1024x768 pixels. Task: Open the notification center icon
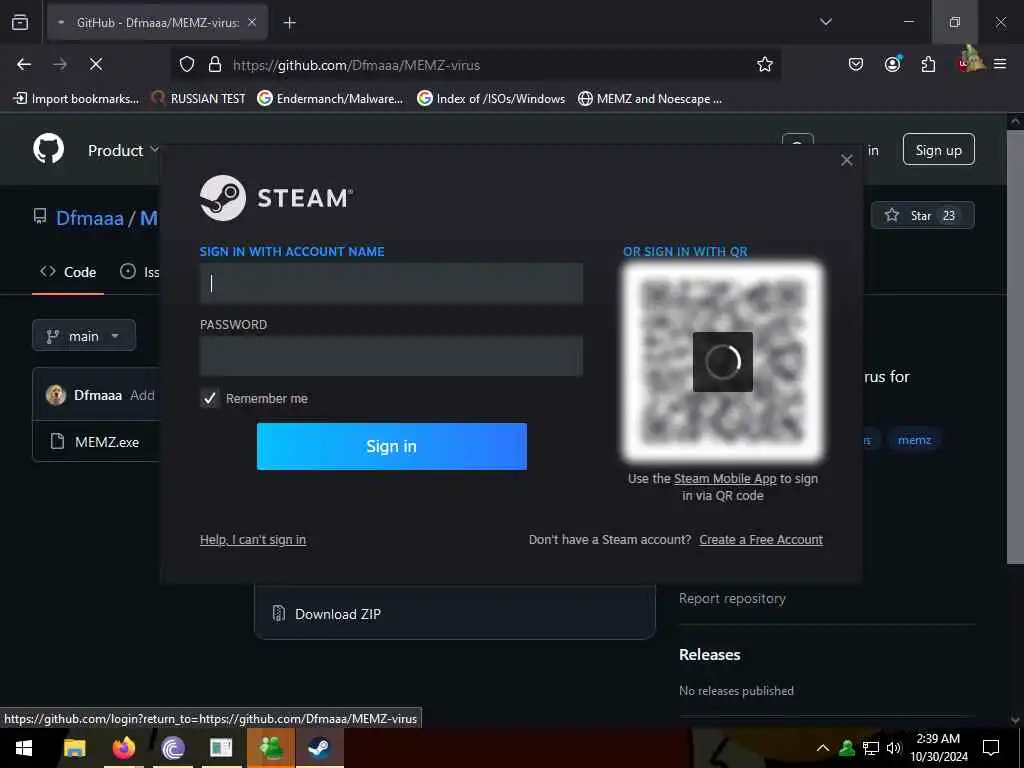coord(991,748)
